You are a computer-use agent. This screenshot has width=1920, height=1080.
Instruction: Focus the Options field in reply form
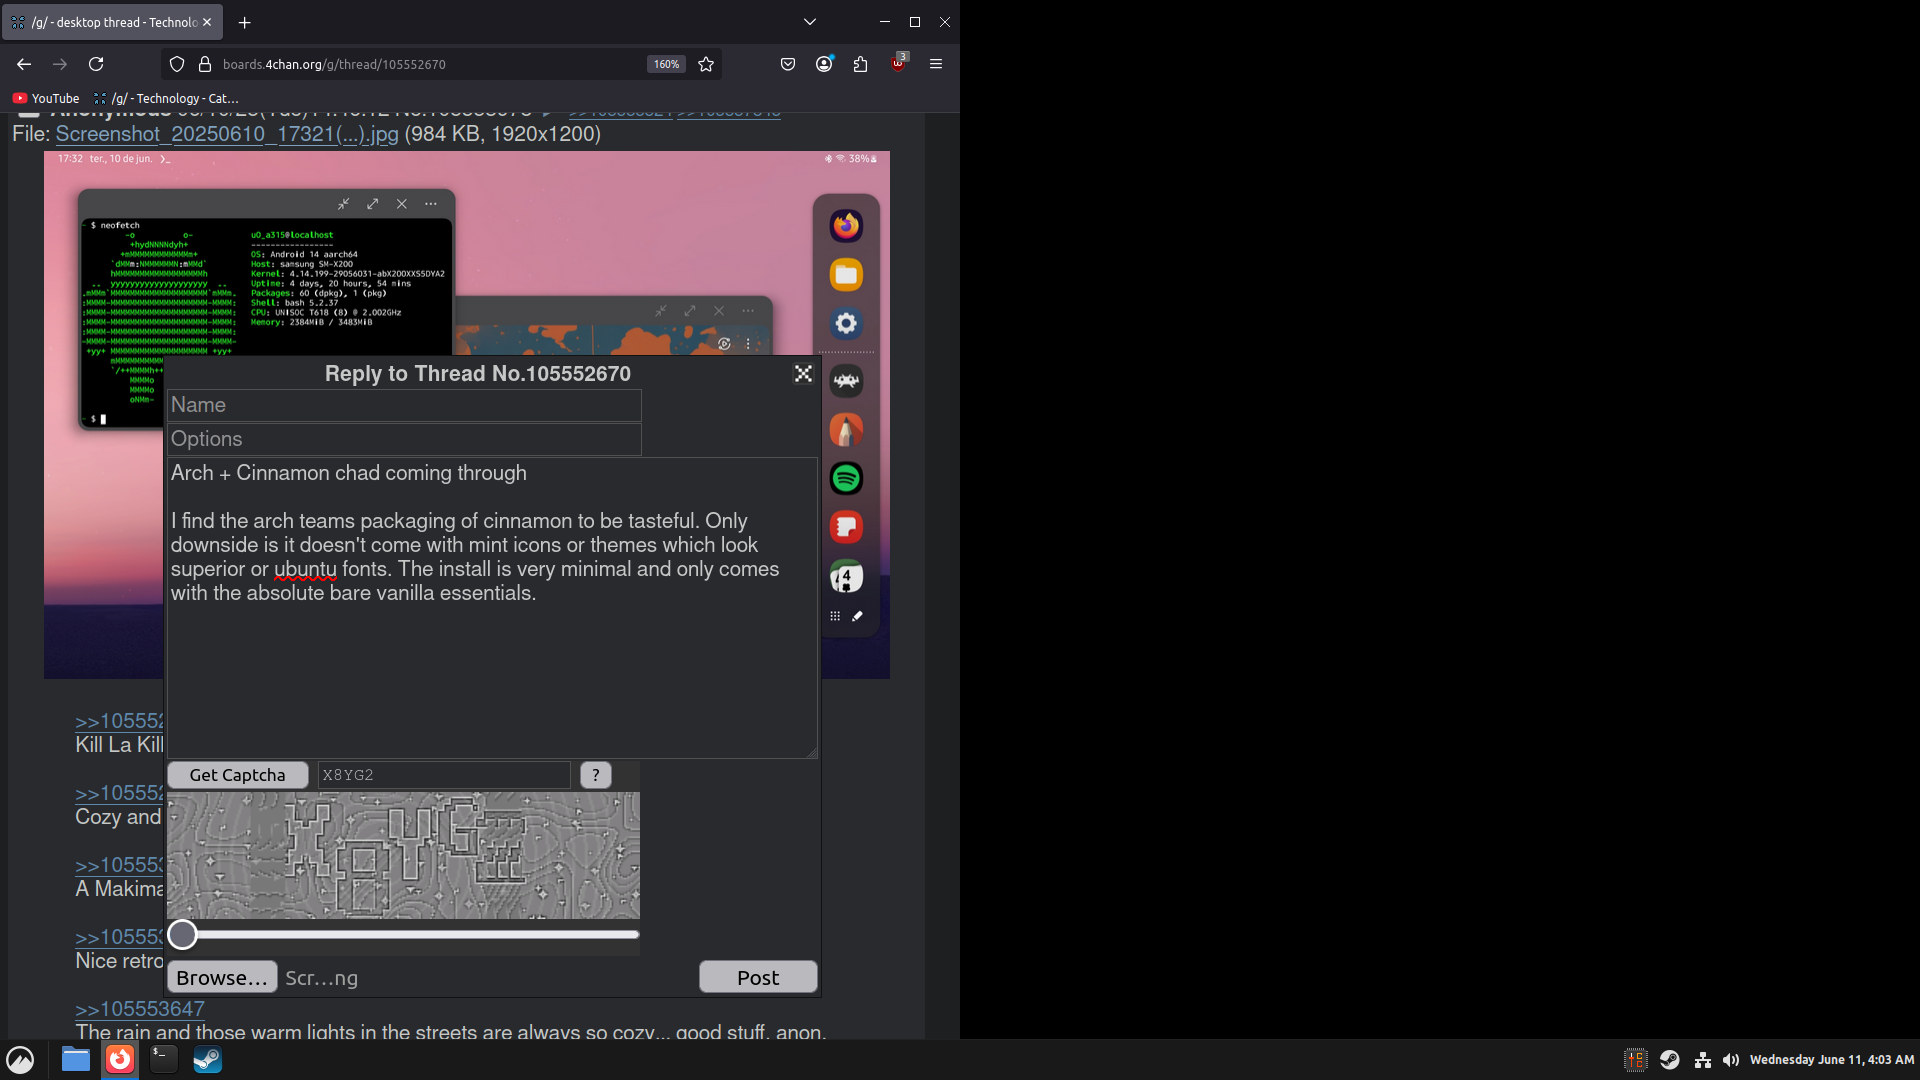click(404, 439)
